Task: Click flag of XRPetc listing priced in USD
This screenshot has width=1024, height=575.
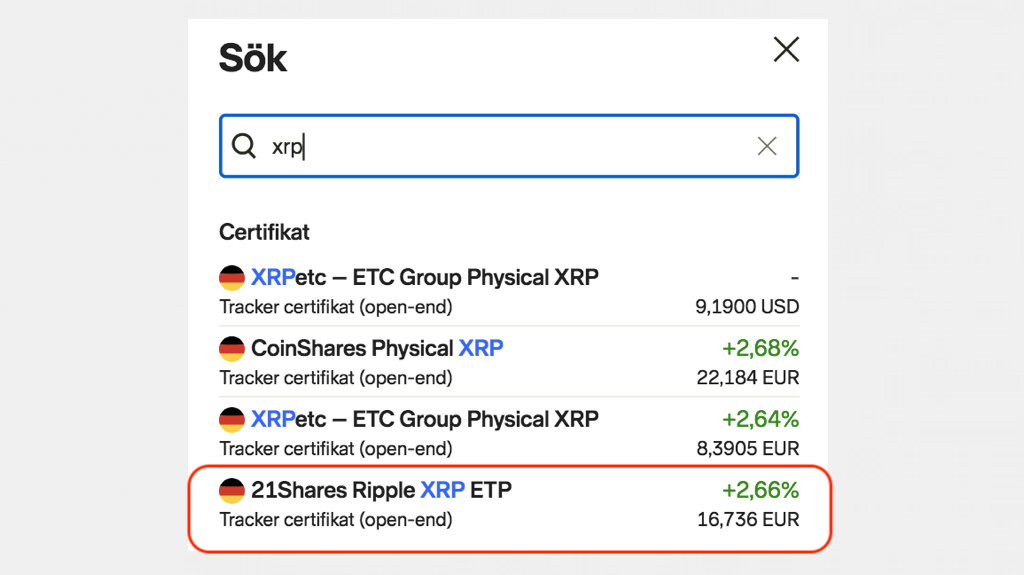Action: point(232,278)
